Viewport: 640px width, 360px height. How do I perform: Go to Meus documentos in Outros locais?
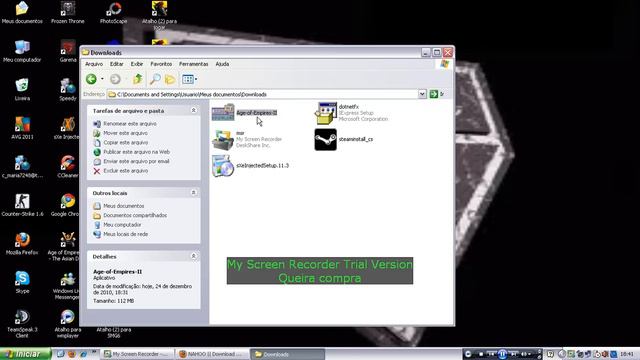click(124, 206)
